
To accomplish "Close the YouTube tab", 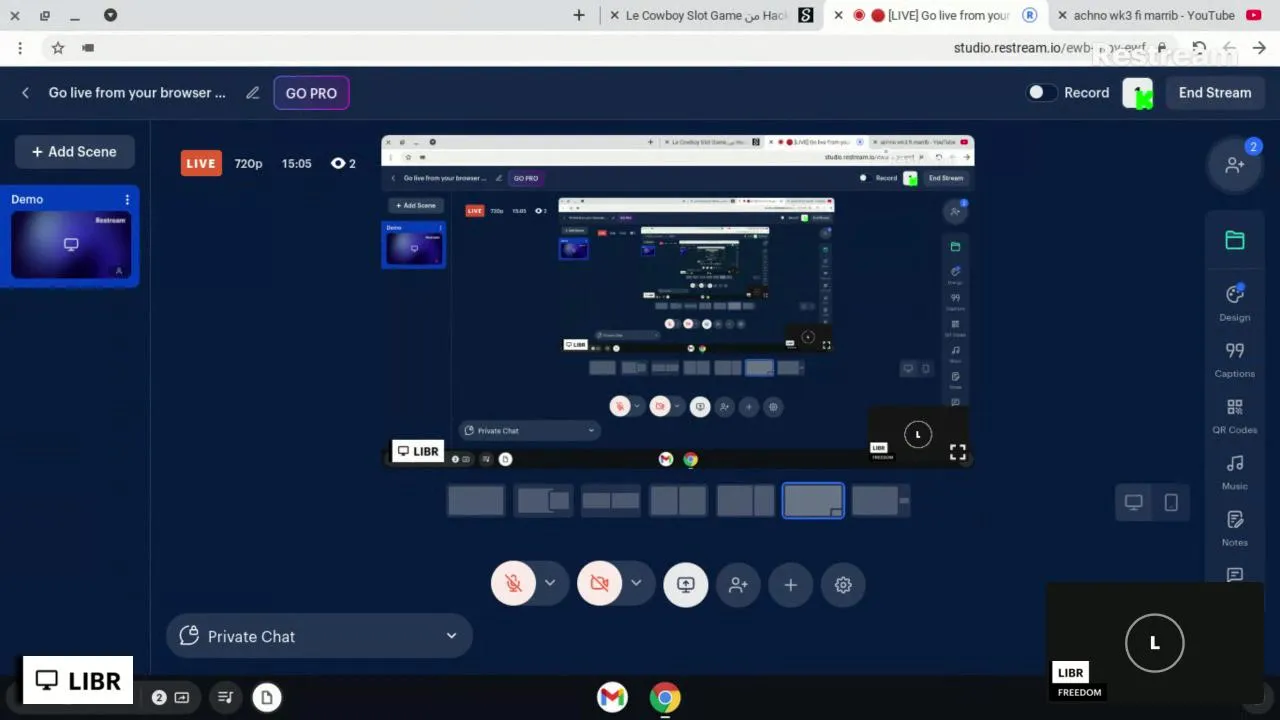I will click(1063, 15).
